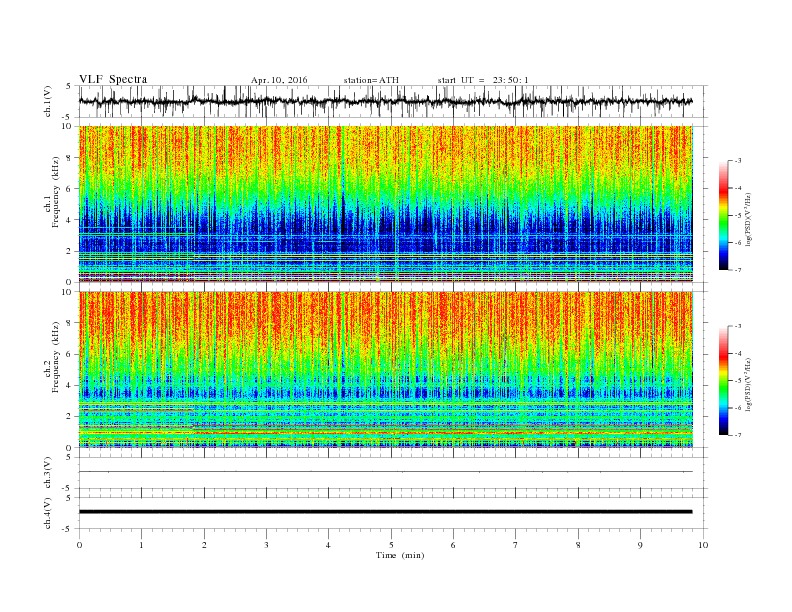Click the 'station=ATH' label
The height and width of the screenshot is (612, 792).
(x=371, y=80)
